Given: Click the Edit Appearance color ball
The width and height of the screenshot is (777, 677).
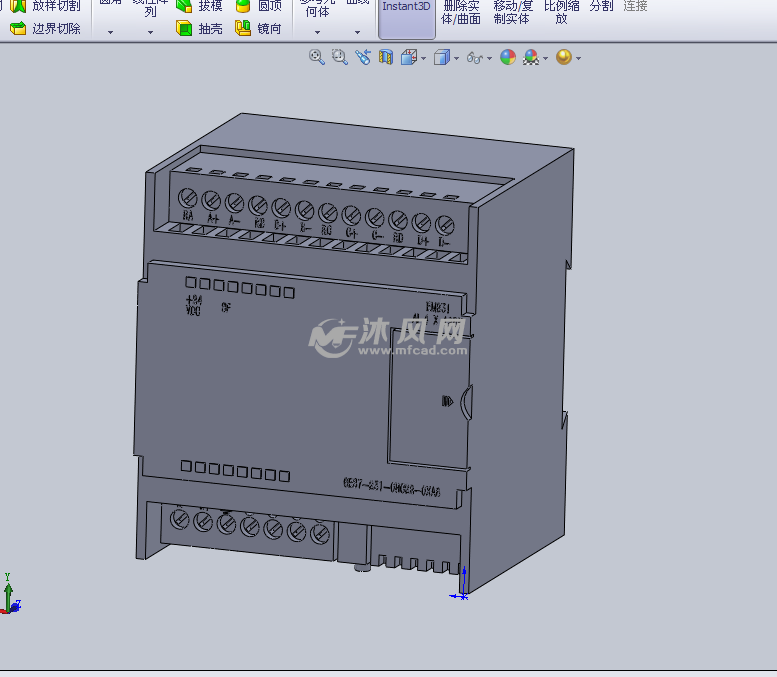Looking at the screenshot, I should tap(508, 58).
